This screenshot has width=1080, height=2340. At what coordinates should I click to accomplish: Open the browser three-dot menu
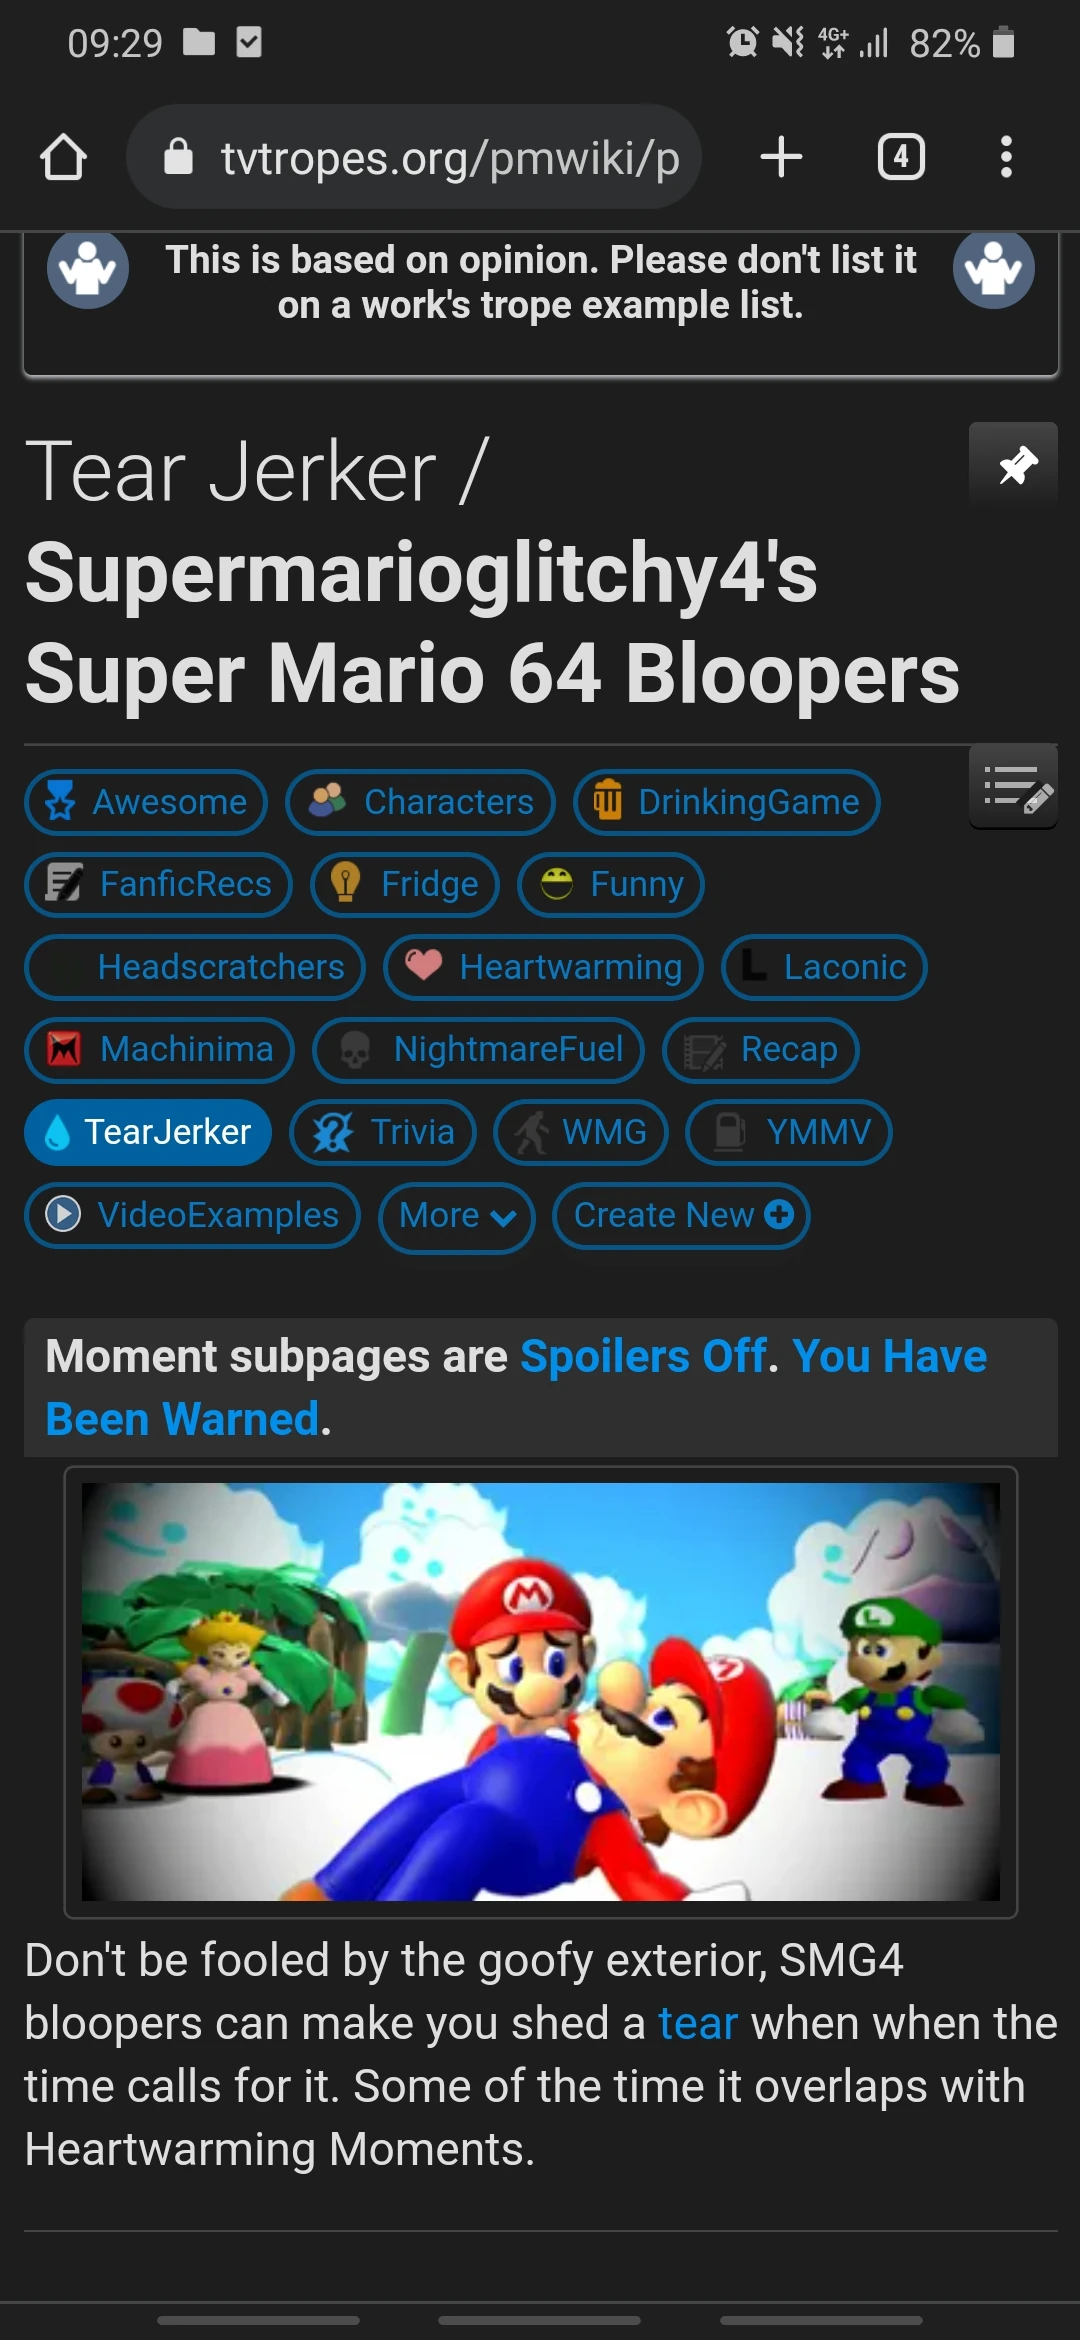coord(1006,157)
